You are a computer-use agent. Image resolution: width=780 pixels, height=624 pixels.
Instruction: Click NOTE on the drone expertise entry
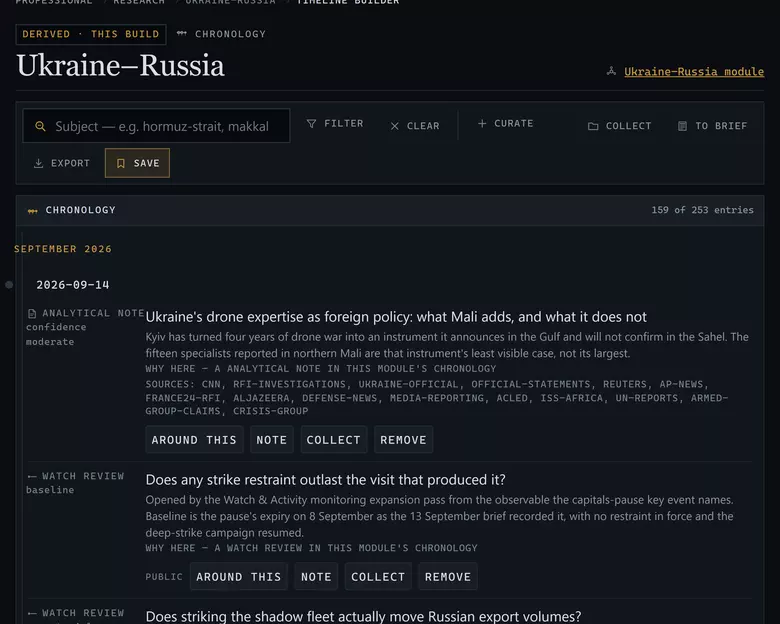pos(272,440)
